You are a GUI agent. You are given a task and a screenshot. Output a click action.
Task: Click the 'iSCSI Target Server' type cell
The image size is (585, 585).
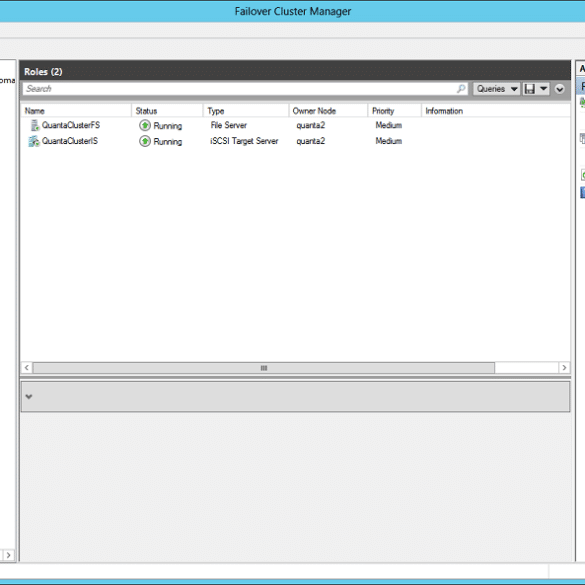click(x=244, y=141)
